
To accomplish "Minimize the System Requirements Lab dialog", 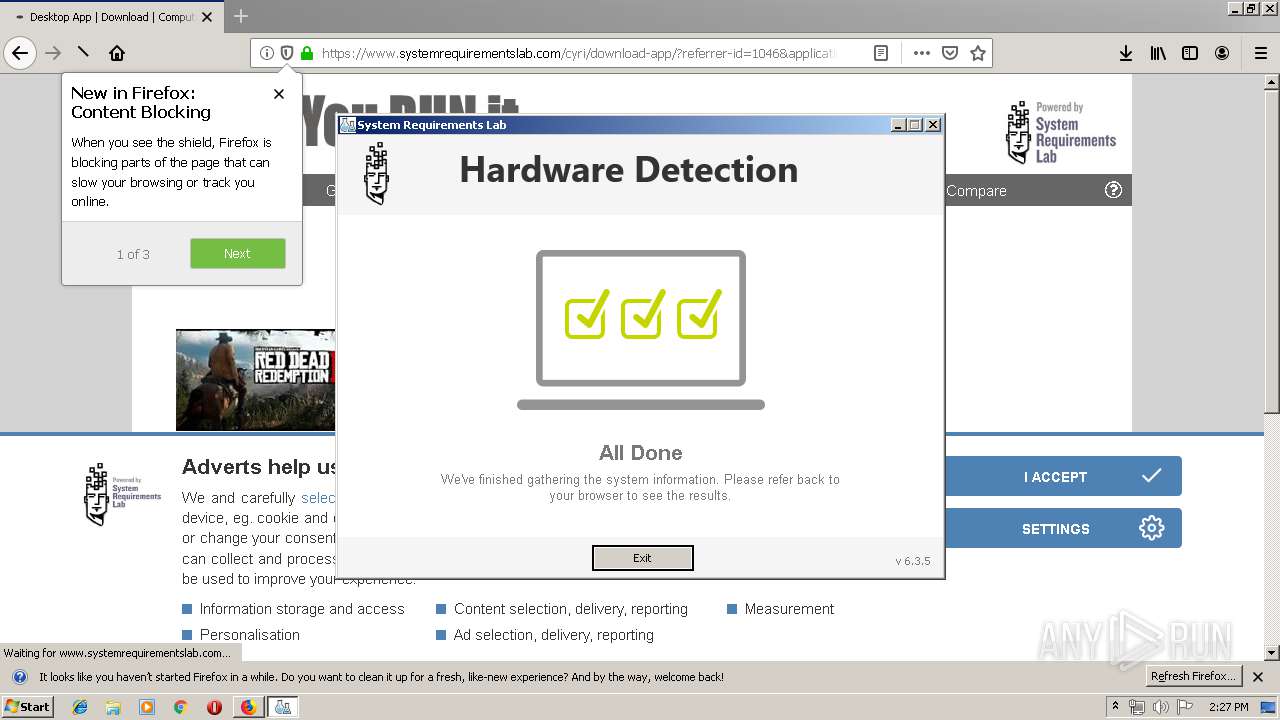I will point(898,125).
